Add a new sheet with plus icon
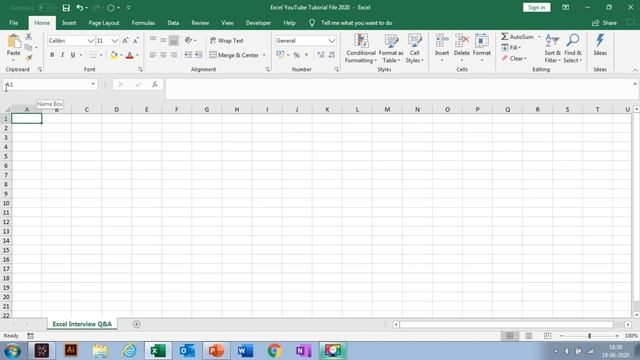 137,324
